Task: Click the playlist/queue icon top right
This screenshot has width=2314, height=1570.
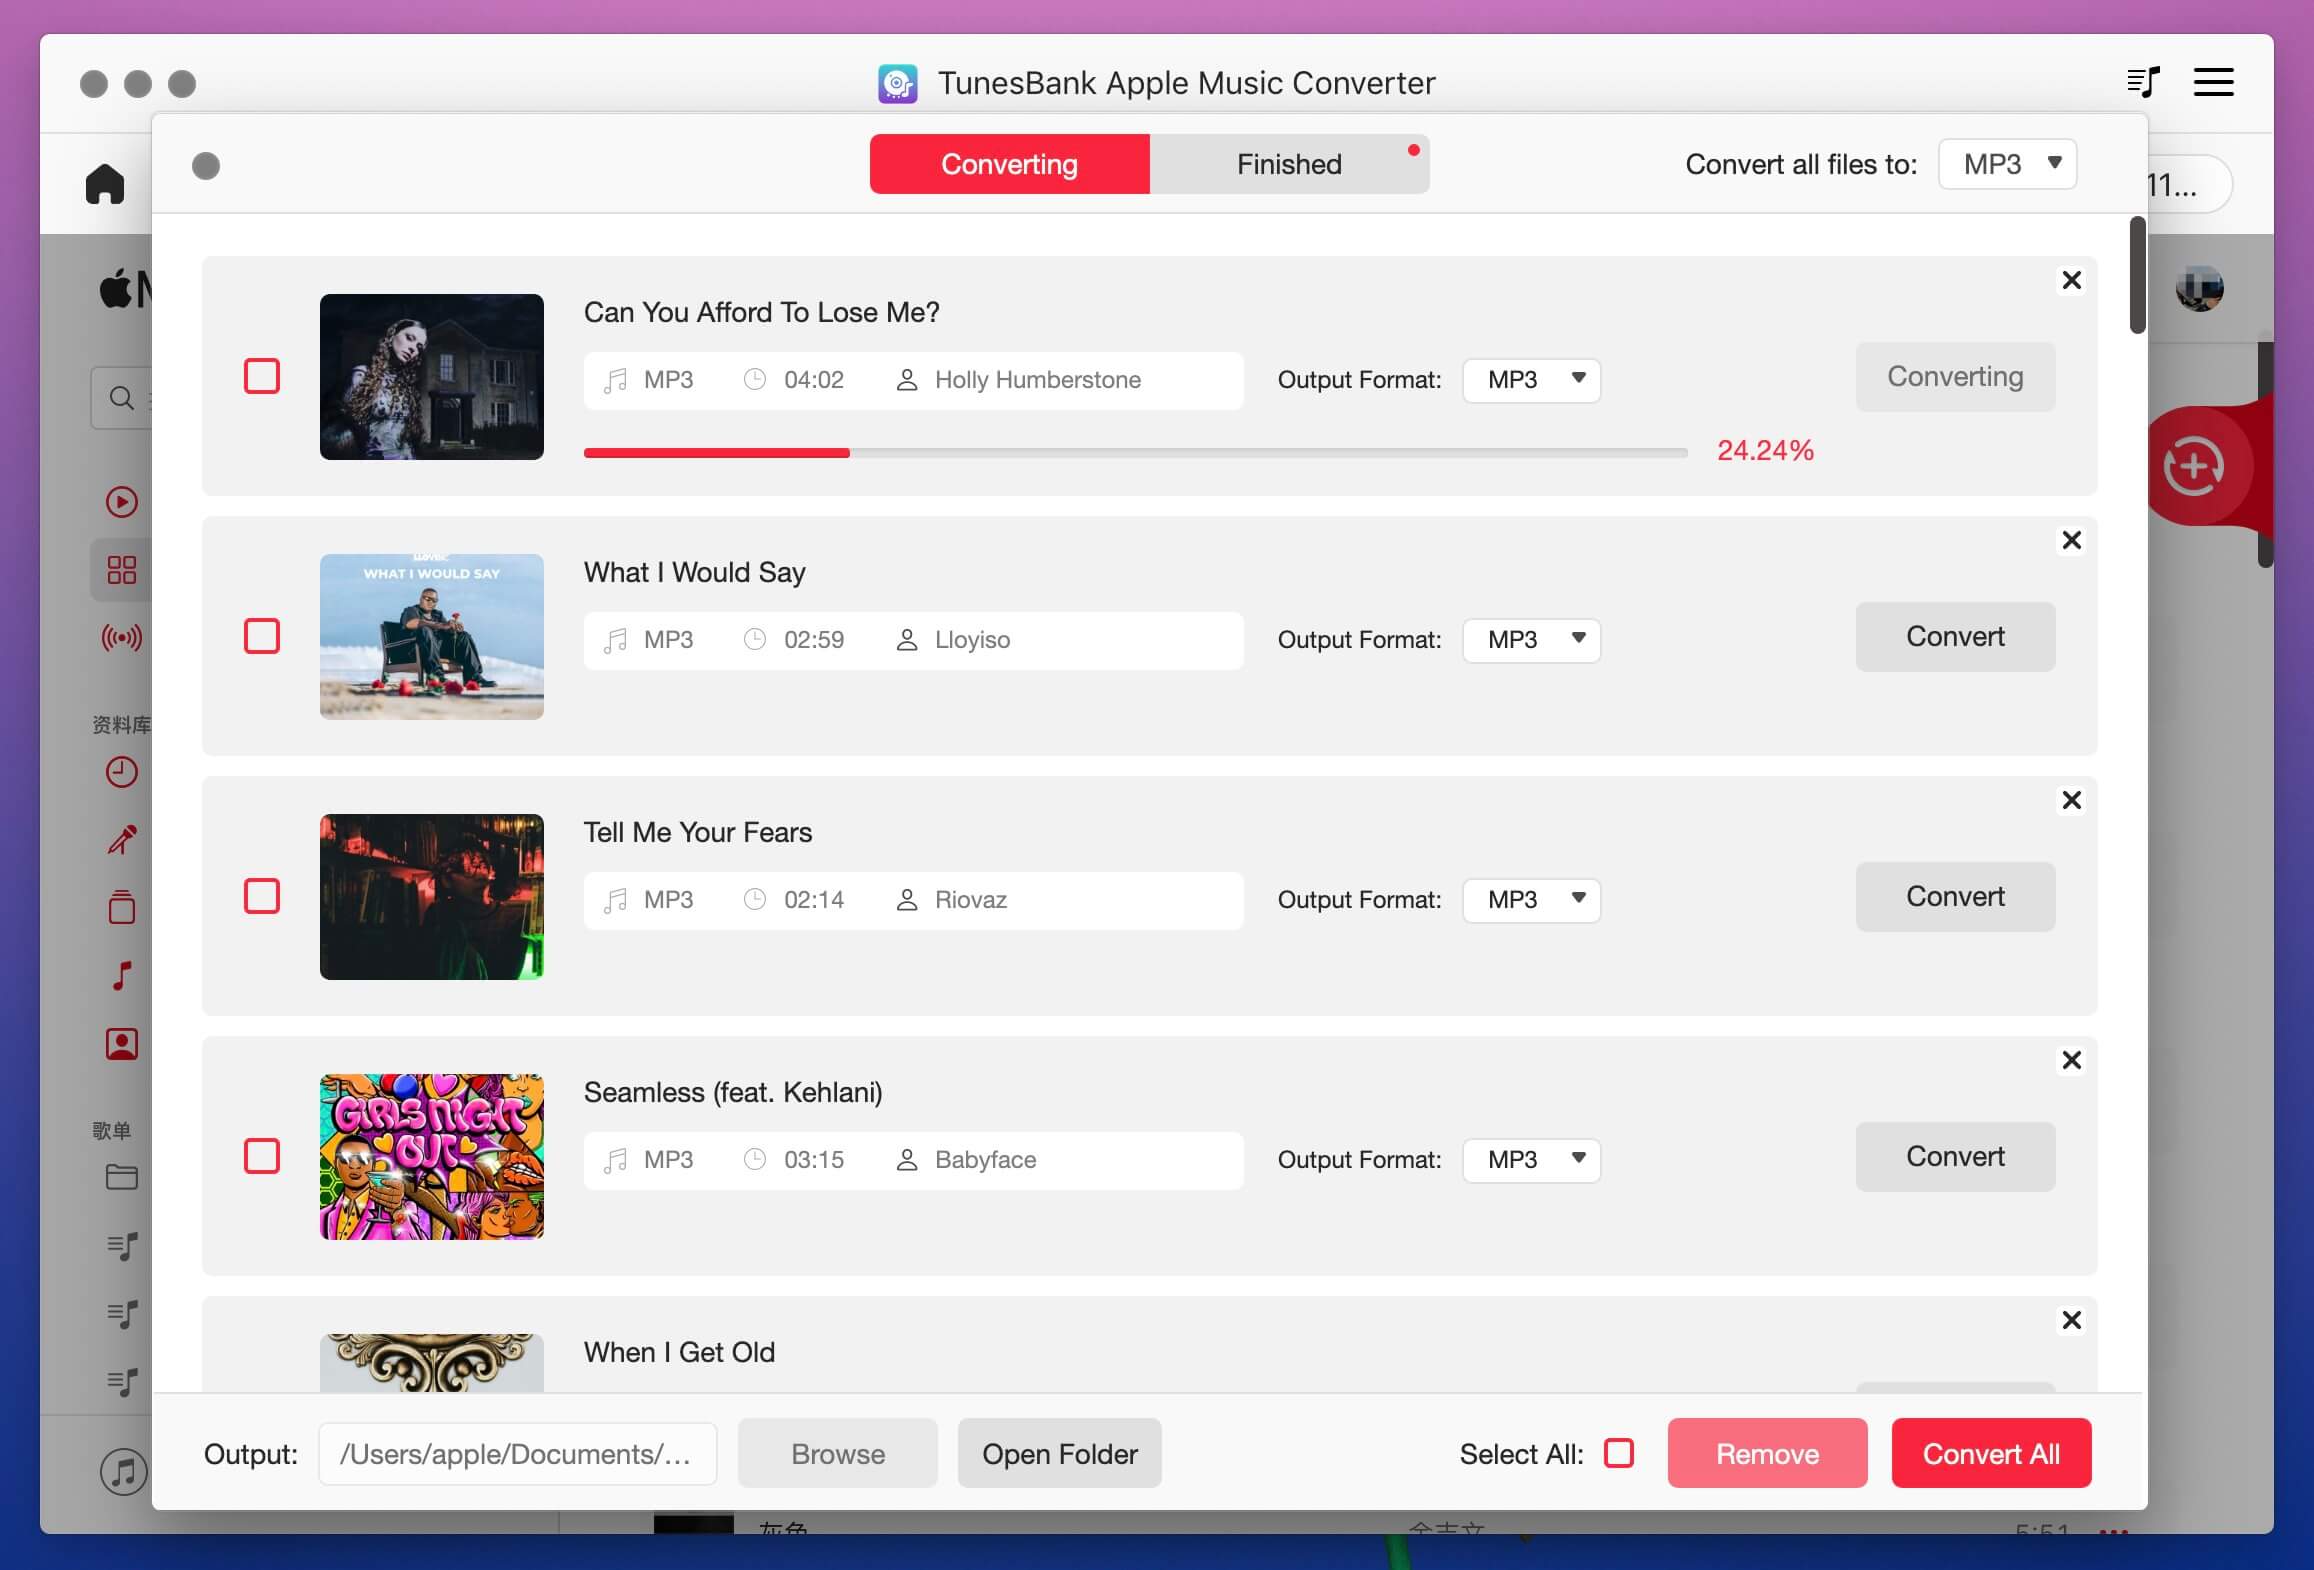Action: pyautogui.click(x=2144, y=79)
